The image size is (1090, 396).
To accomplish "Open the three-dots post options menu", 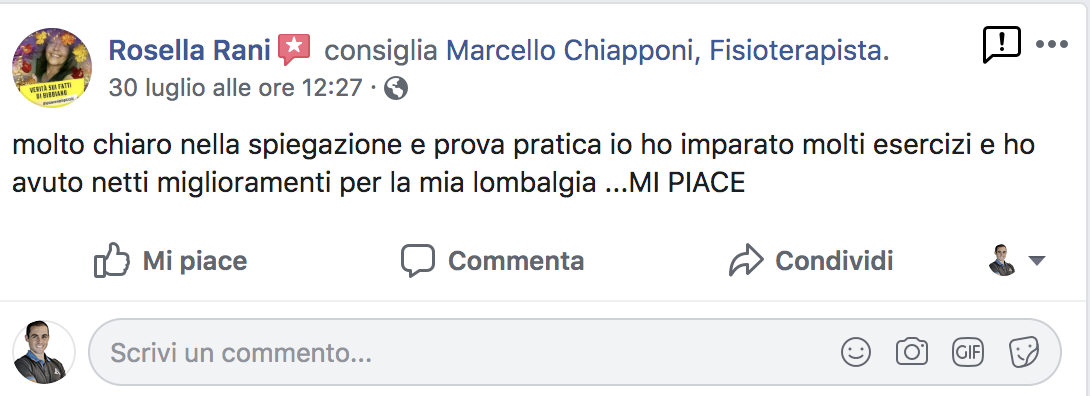I will tap(1051, 44).
